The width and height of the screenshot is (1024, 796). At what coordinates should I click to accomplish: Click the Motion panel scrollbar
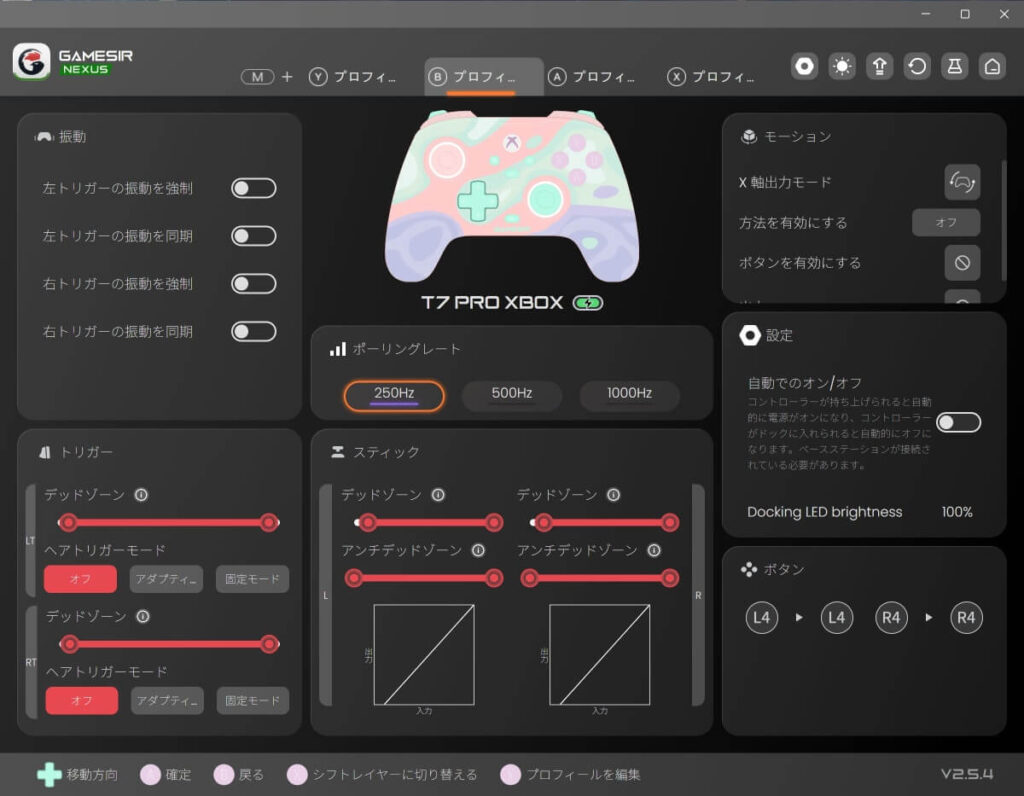pos(1004,221)
